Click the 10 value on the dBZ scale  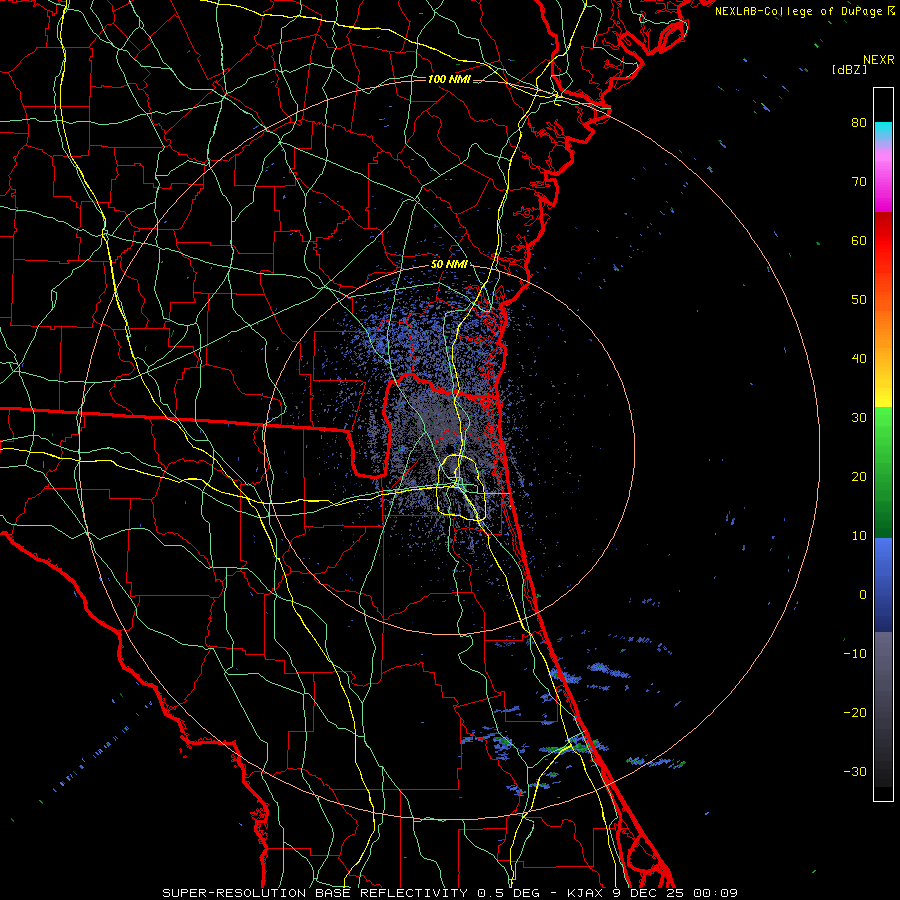point(859,536)
